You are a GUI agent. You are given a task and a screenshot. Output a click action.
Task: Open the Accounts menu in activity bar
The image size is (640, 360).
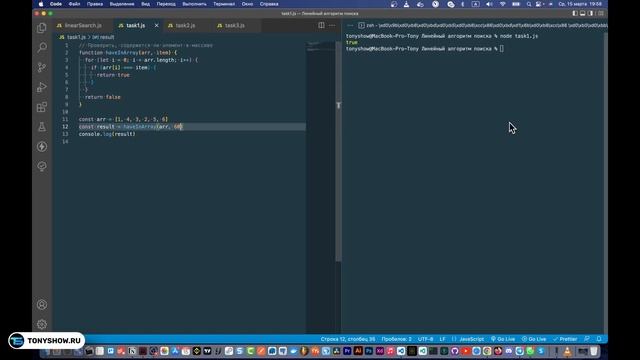pos(42,304)
